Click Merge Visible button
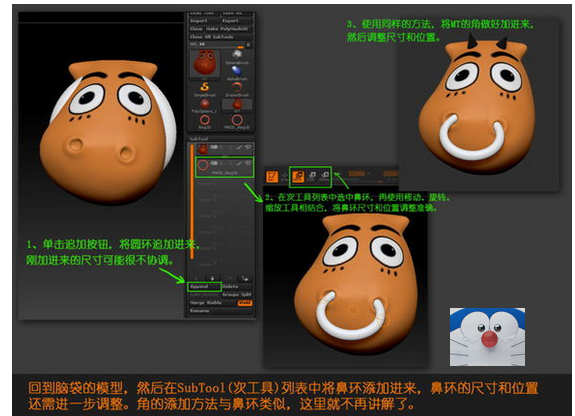The image size is (575, 416). (213, 303)
